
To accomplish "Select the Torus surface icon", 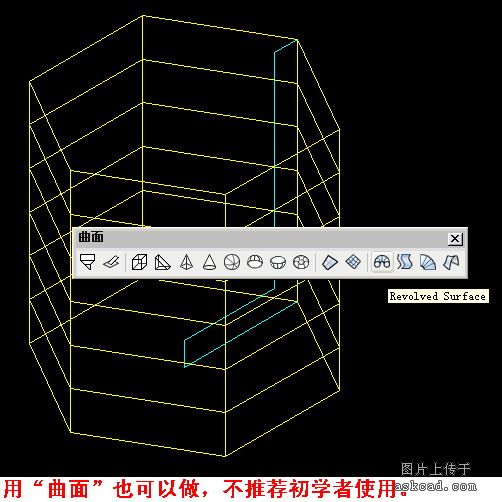I will 301,262.
